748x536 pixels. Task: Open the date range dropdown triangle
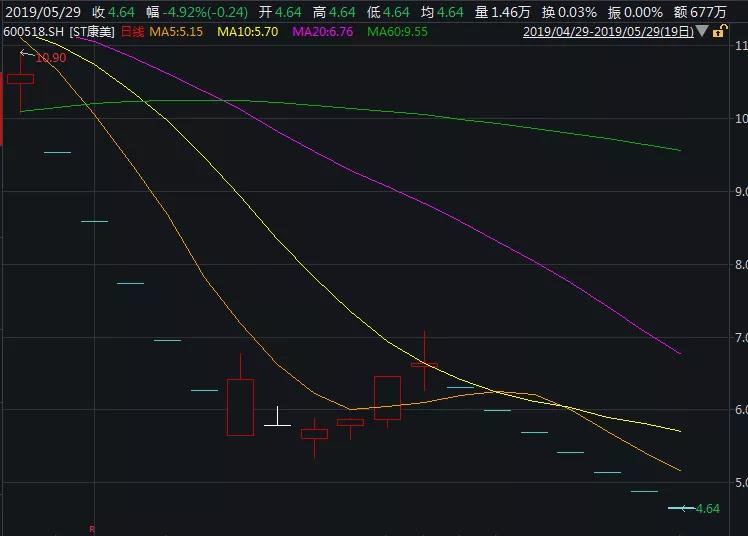pos(702,31)
